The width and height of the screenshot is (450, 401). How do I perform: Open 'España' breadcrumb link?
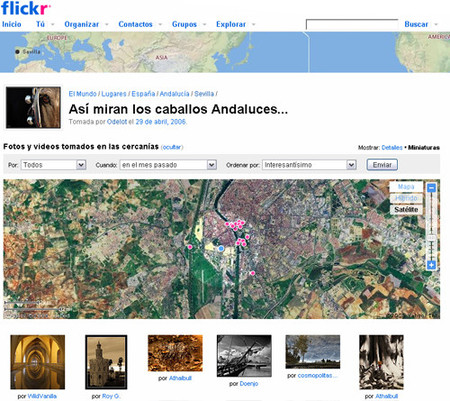143,94
